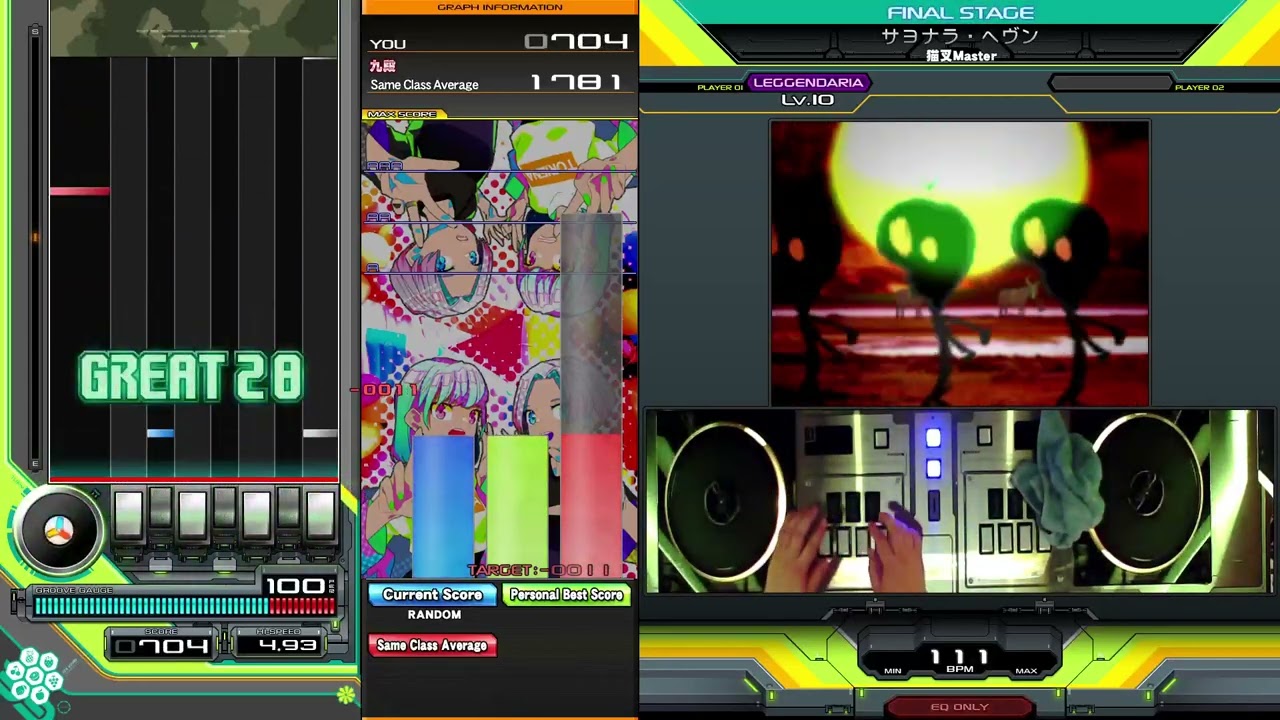Click the green flower emblem near the gauge

coord(346,695)
